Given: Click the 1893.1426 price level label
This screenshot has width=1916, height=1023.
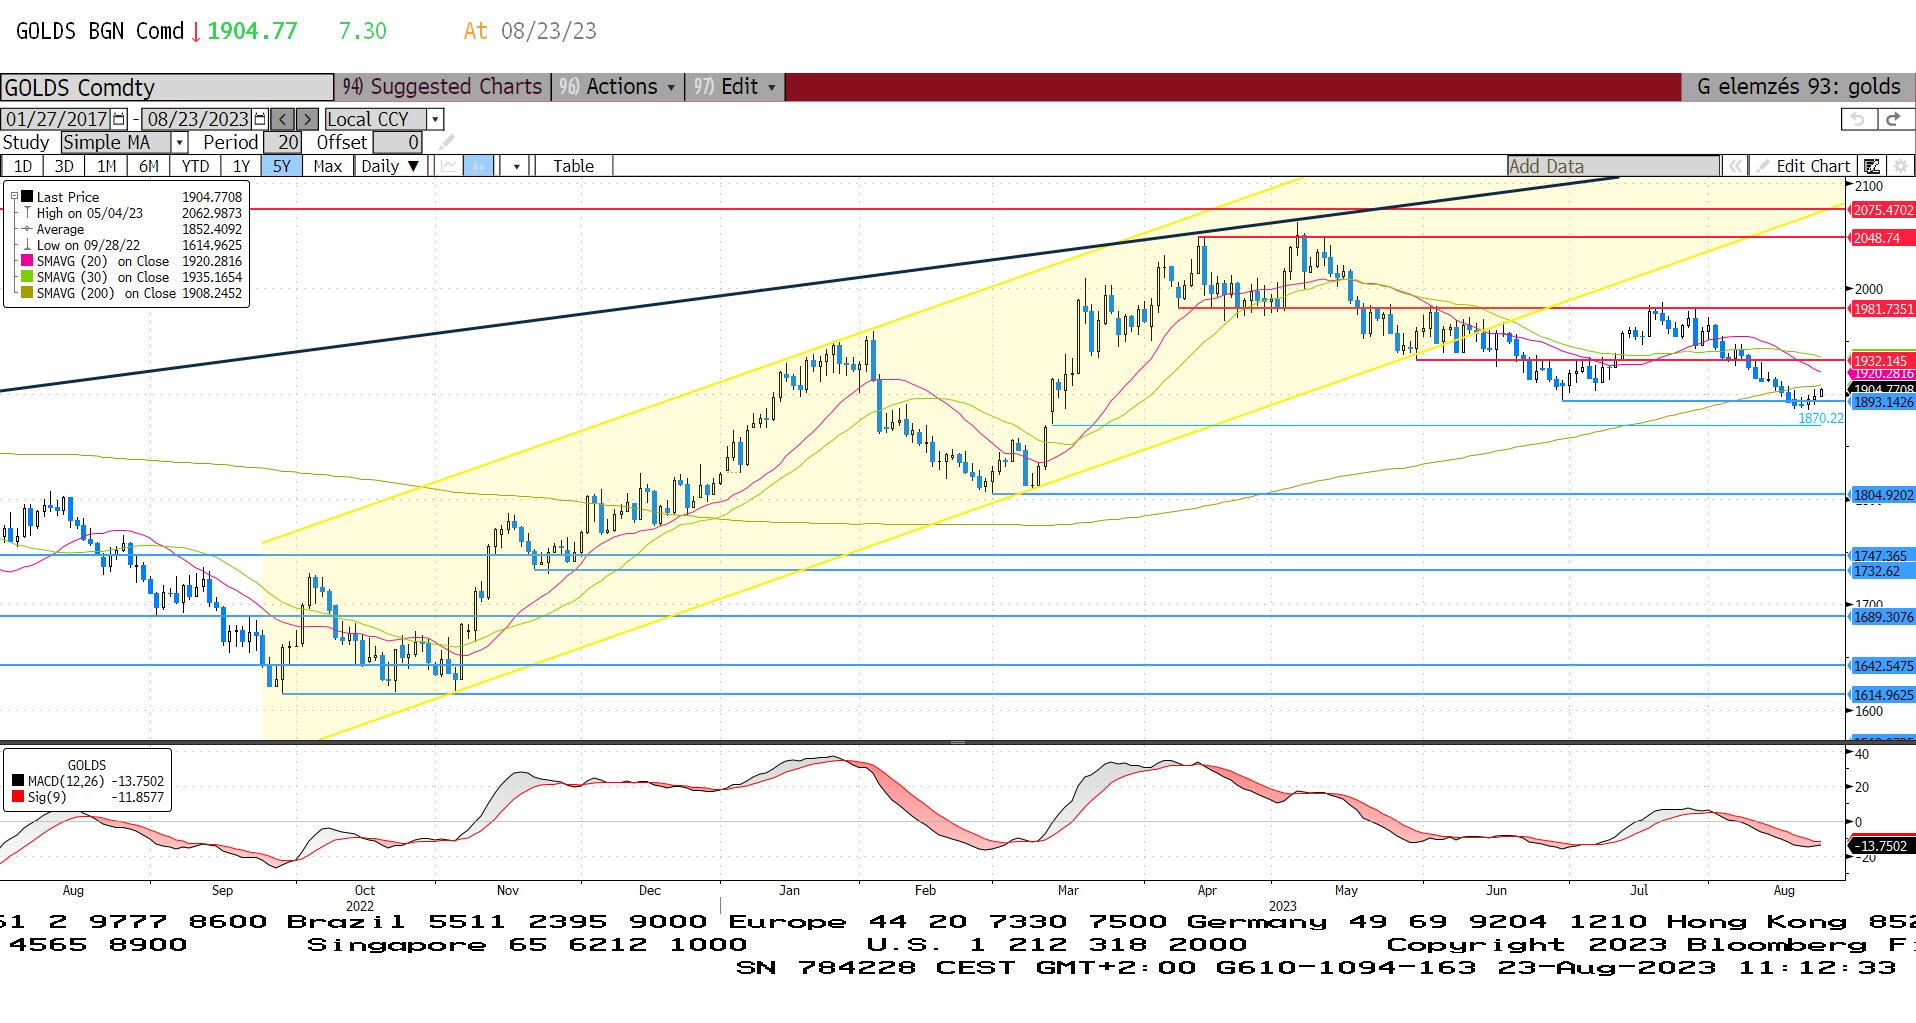Looking at the screenshot, I should coord(1883,402).
